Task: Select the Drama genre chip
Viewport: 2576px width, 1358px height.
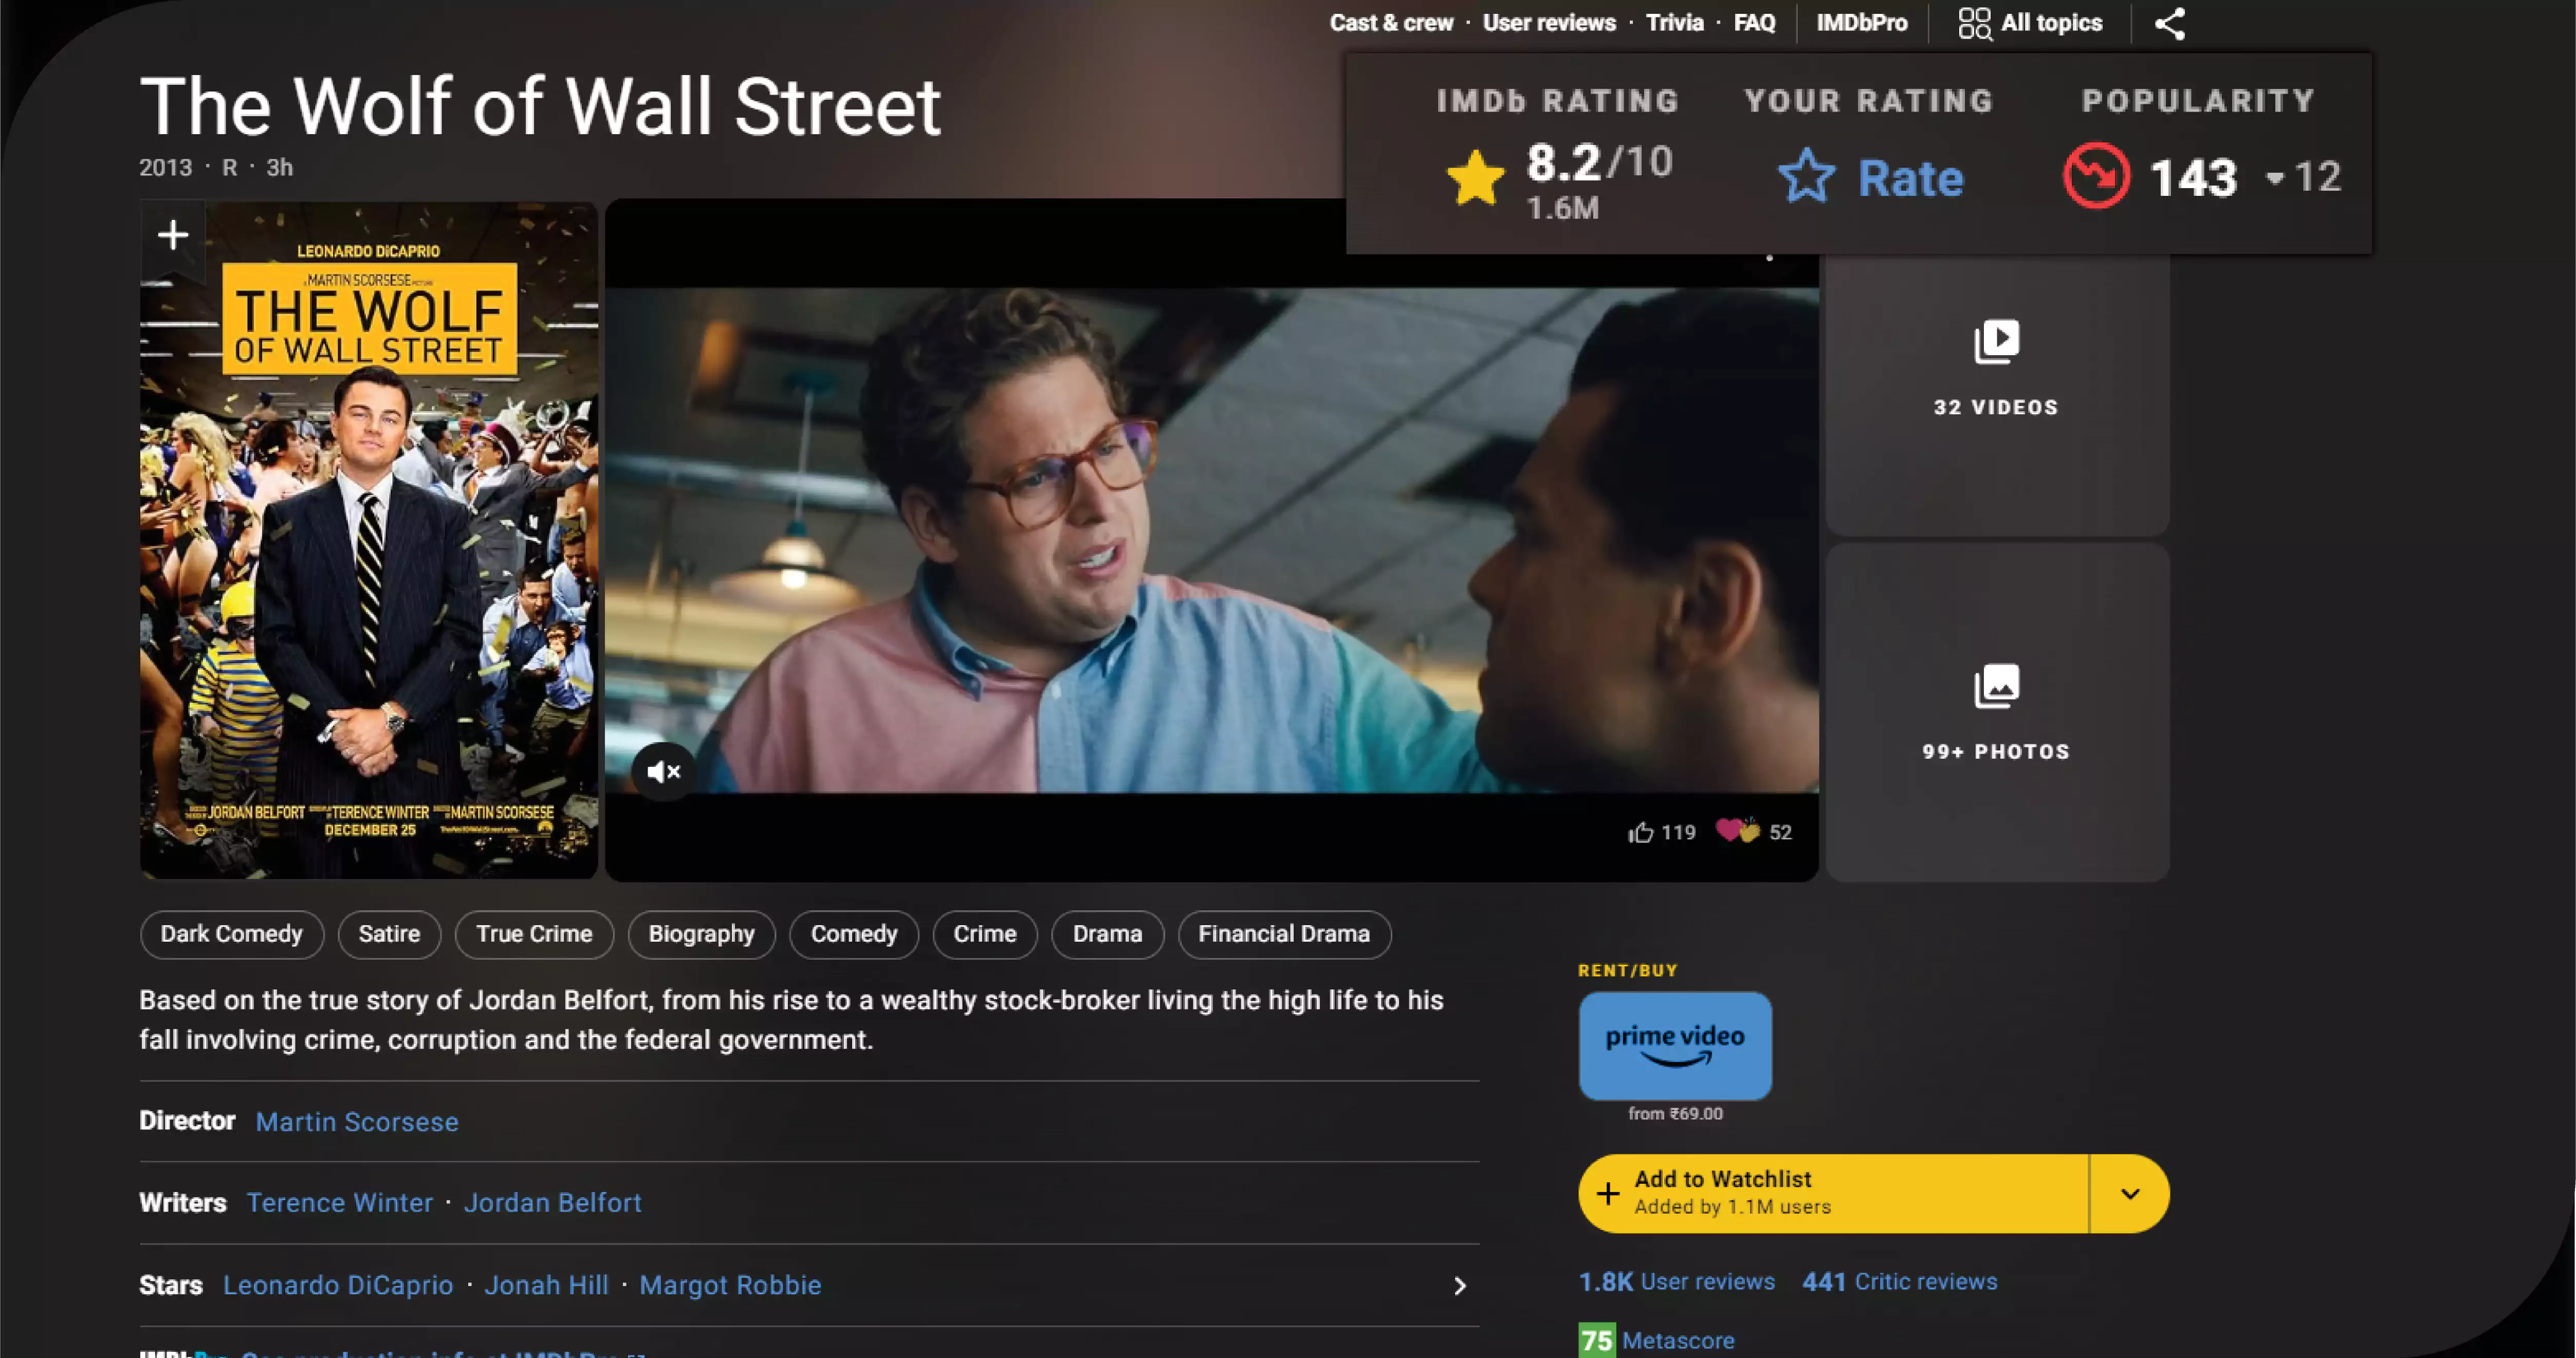Action: (1107, 934)
